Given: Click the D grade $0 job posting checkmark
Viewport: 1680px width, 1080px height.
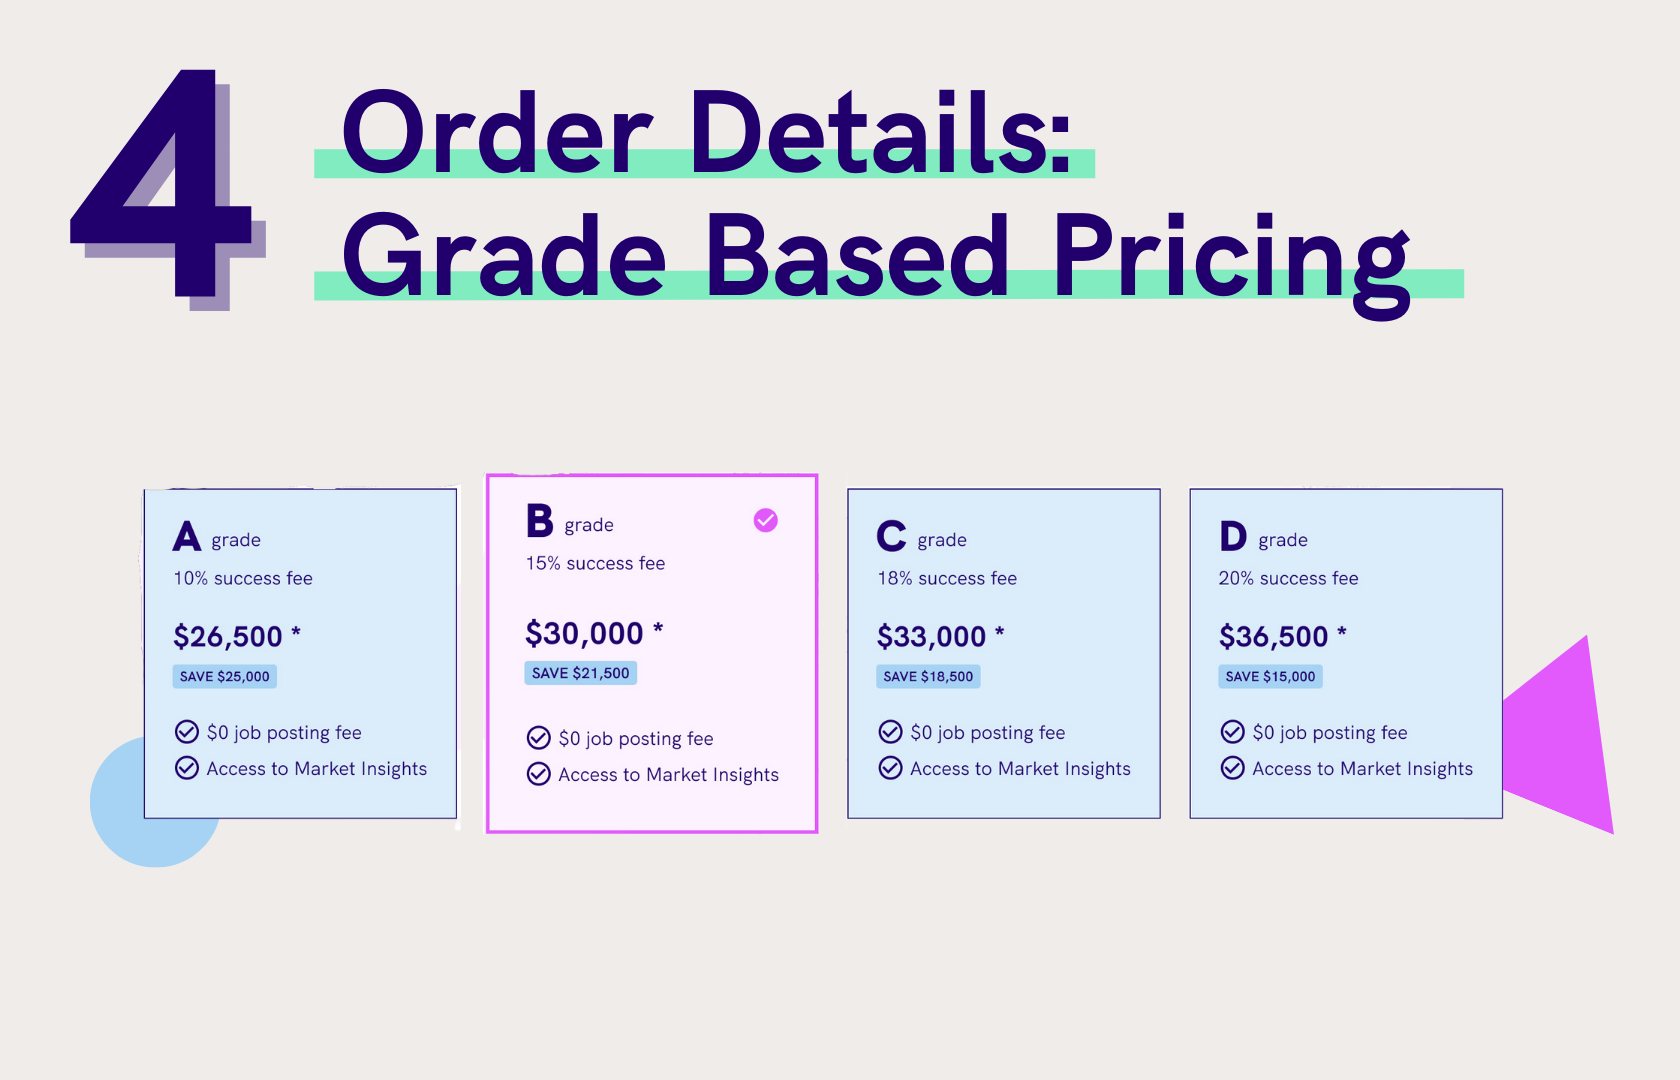Looking at the screenshot, I should point(1233,732).
